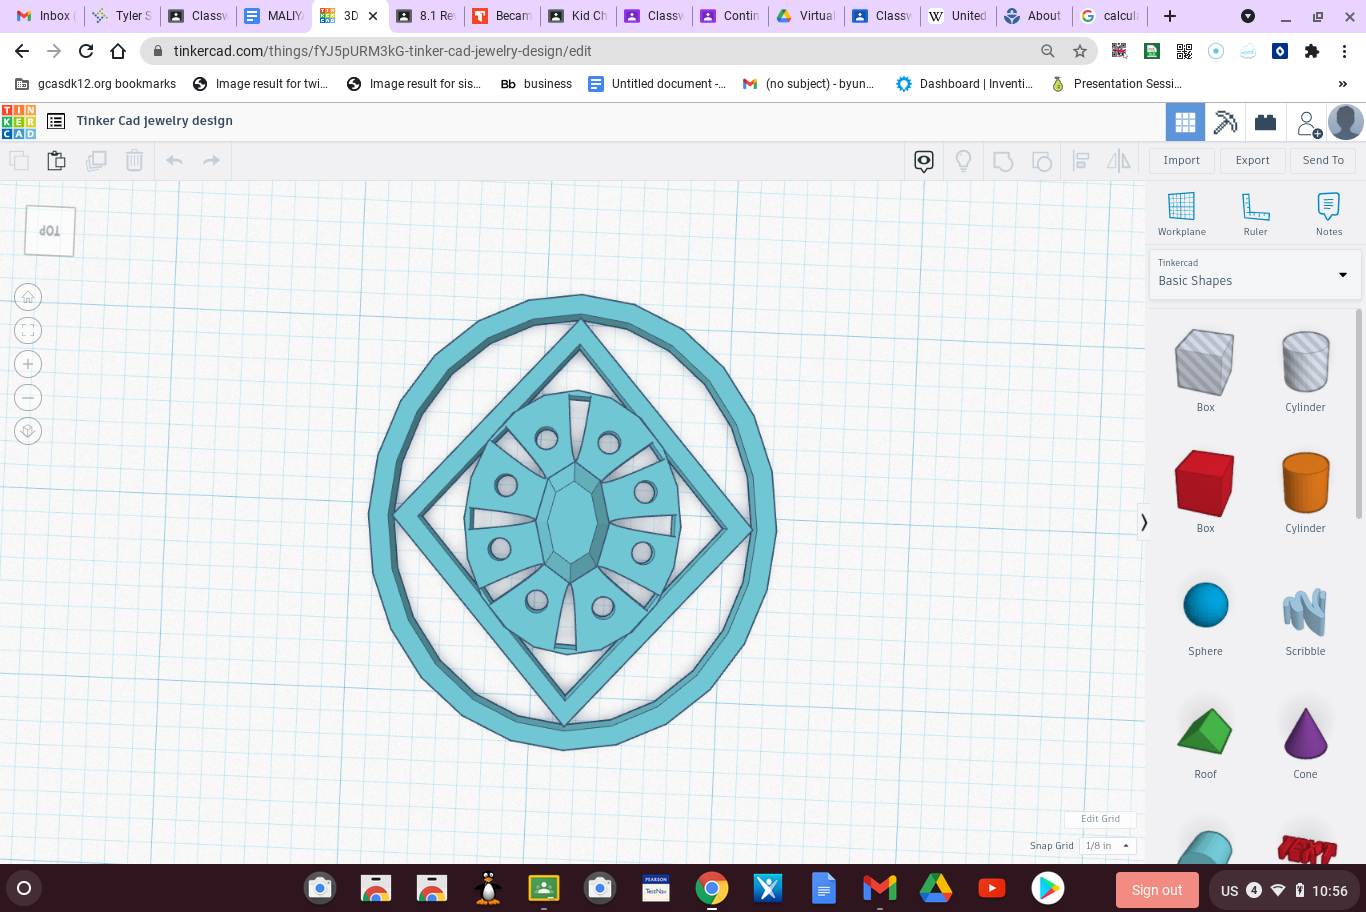Switch to 3D design grid view

tap(1185, 122)
